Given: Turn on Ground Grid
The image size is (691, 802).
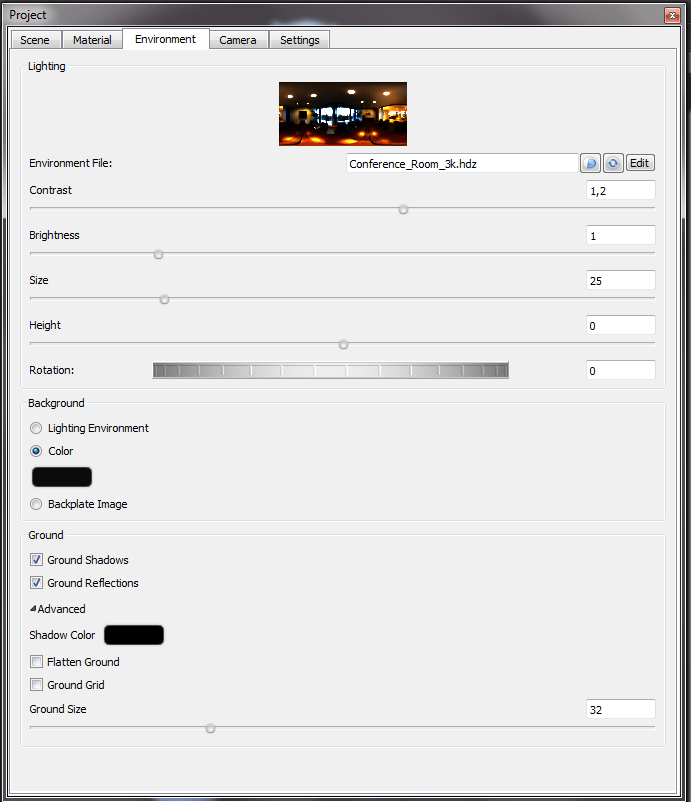Looking at the screenshot, I should coord(36,685).
